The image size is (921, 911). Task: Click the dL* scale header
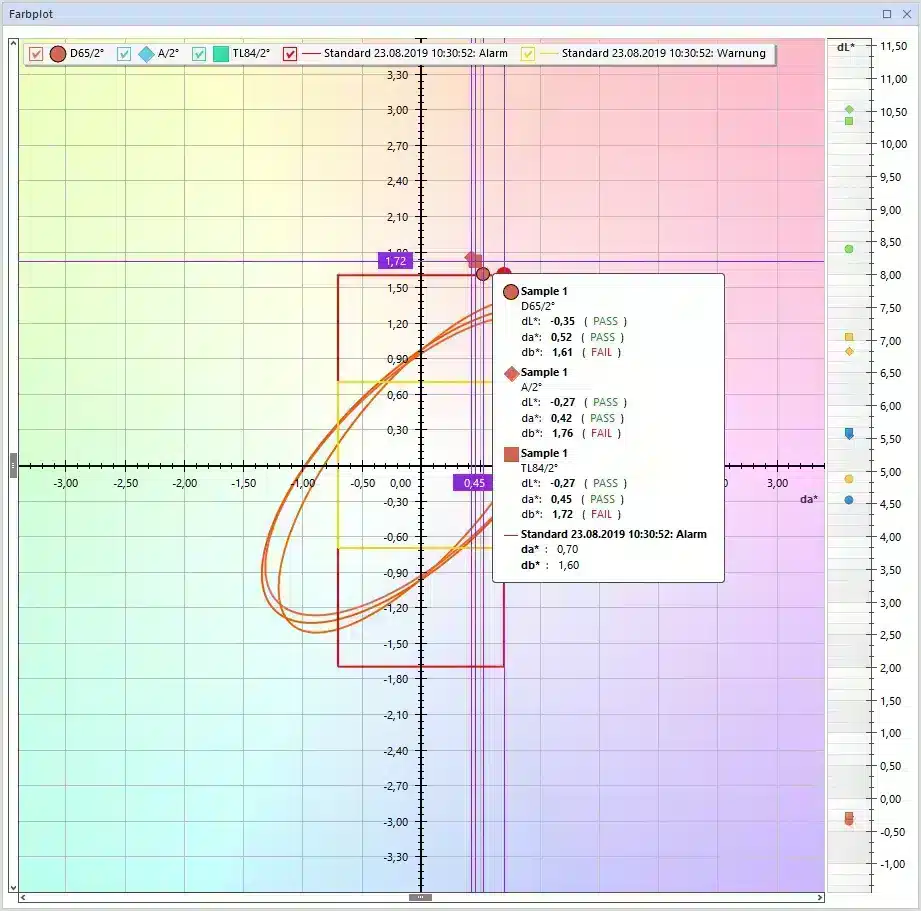(845, 48)
